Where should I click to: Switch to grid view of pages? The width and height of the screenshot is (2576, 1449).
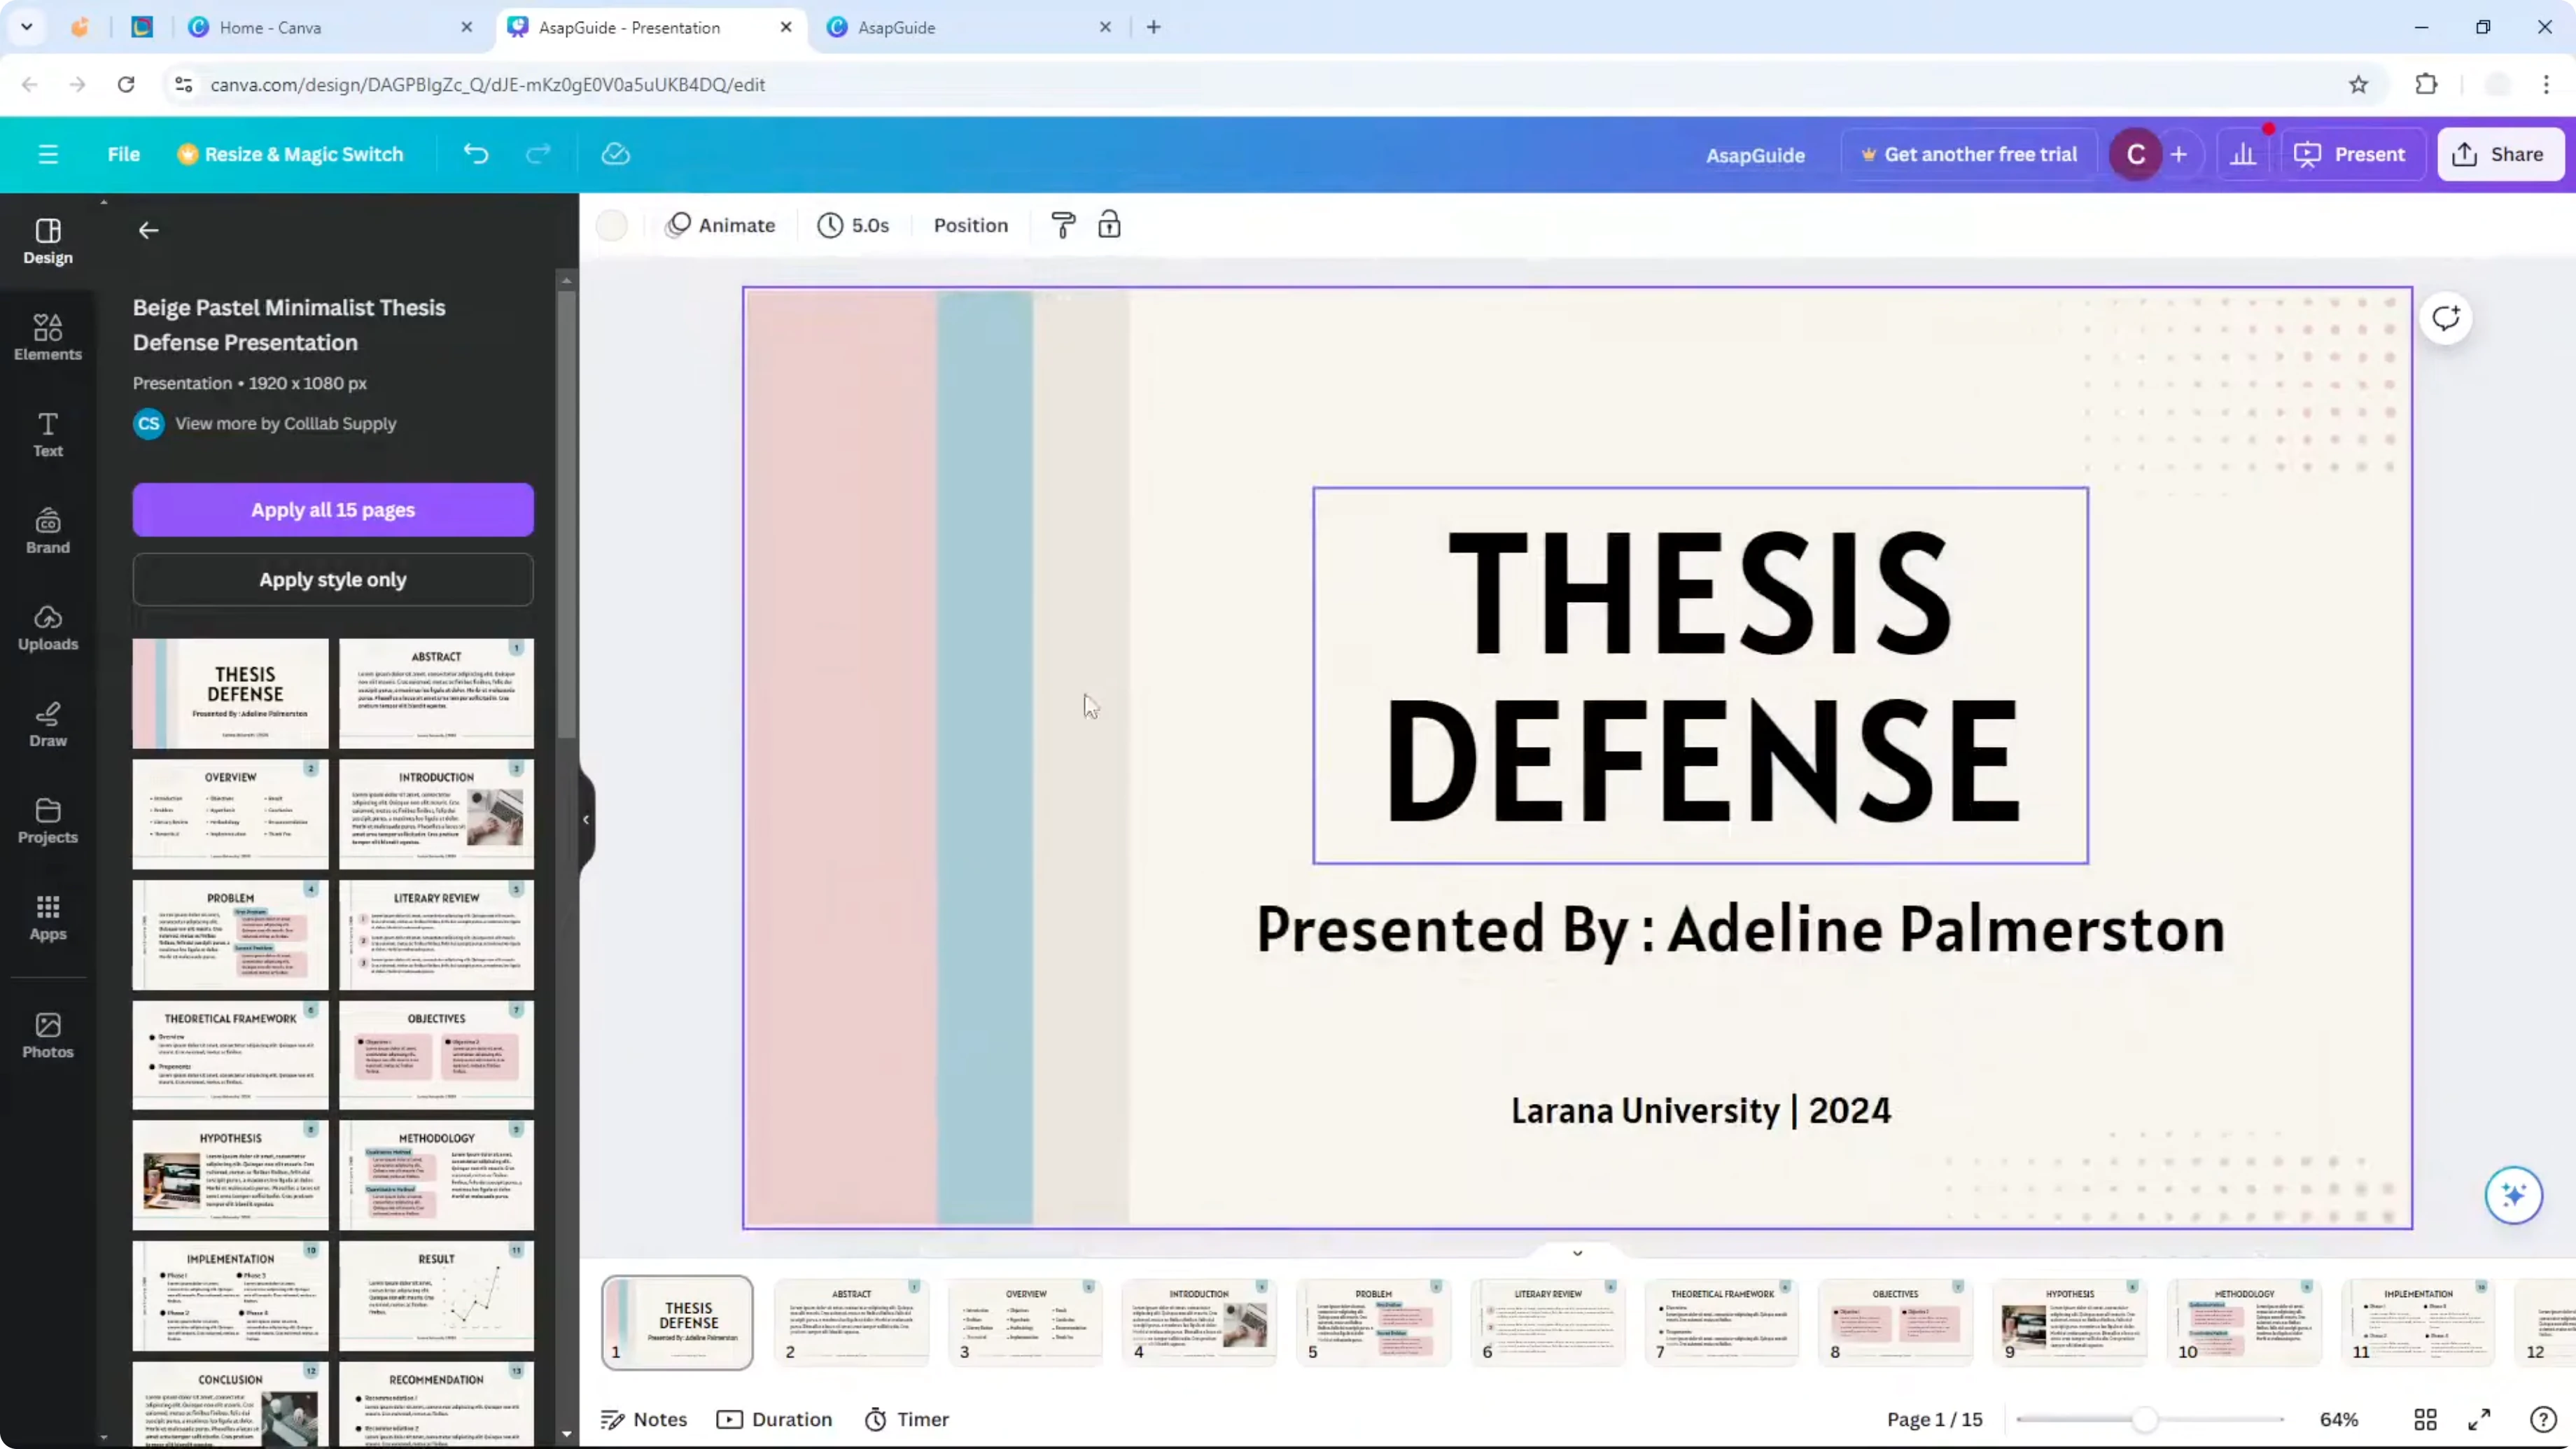pyautogui.click(x=2425, y=1420)
